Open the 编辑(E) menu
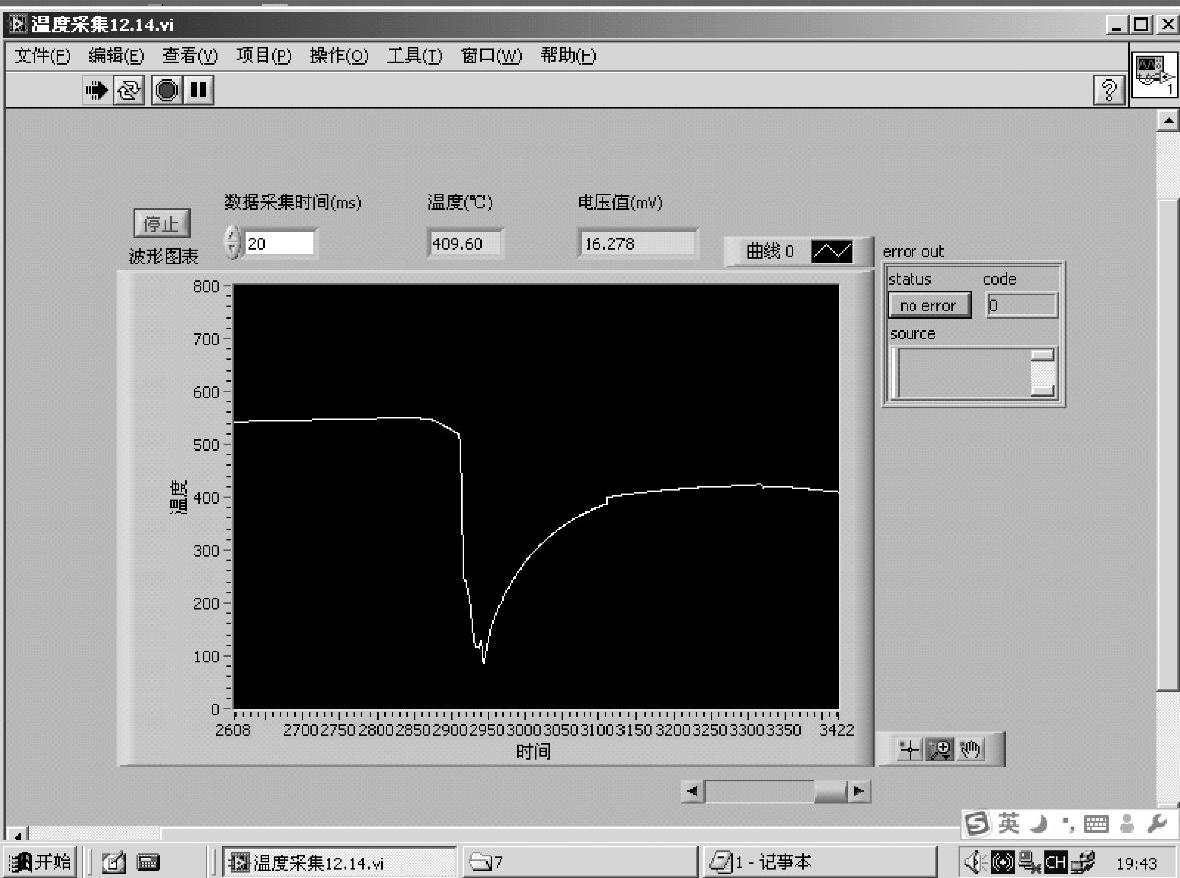Screen dimensions: 1180x878 click(116, 56)
